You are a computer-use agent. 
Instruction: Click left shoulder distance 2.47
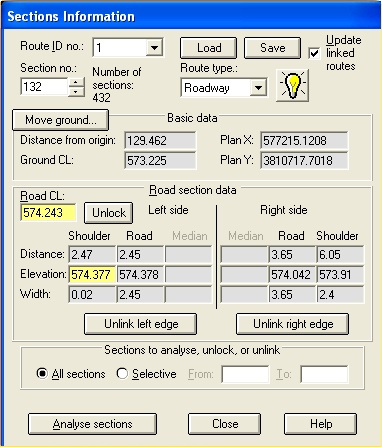point(92,255)
